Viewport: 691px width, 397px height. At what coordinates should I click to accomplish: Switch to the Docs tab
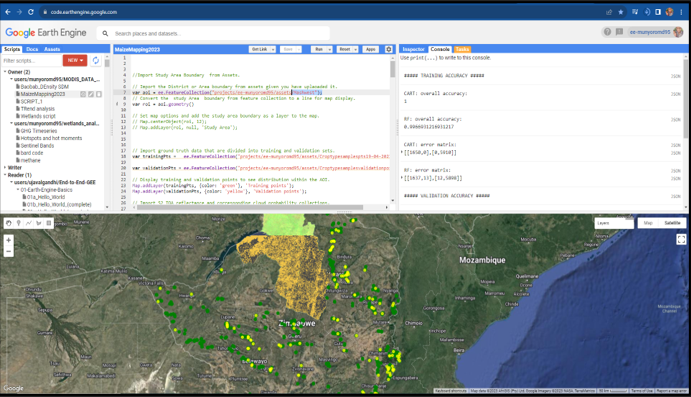(x=32, y=49)
